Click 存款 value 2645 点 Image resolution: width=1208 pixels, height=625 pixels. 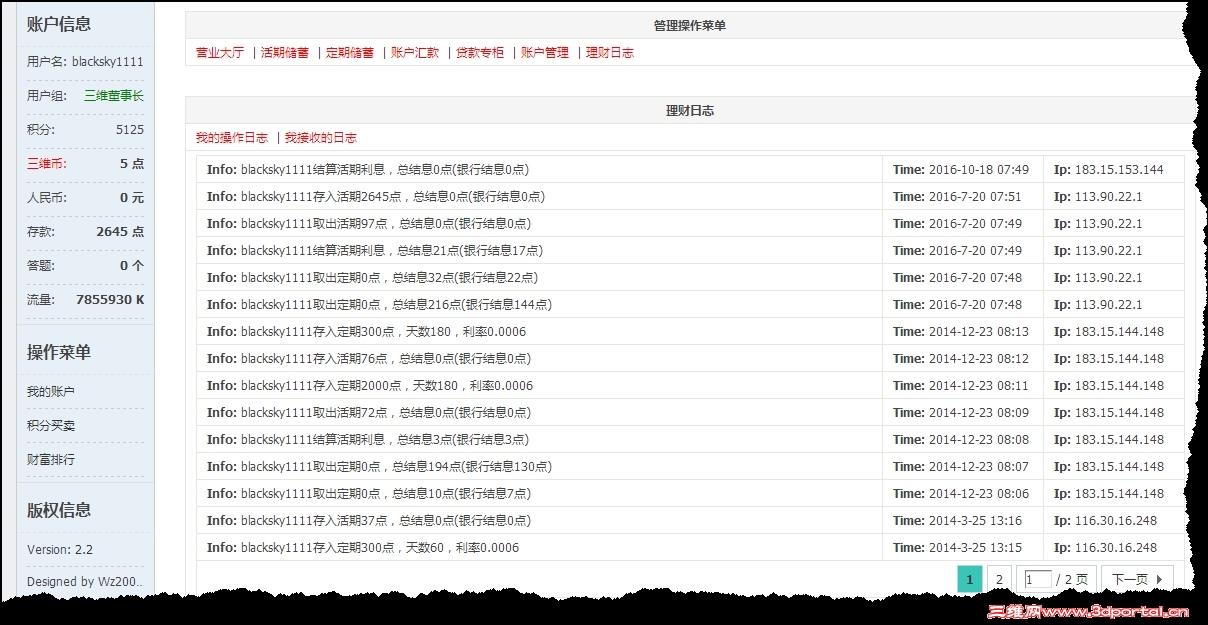point(120,232)
